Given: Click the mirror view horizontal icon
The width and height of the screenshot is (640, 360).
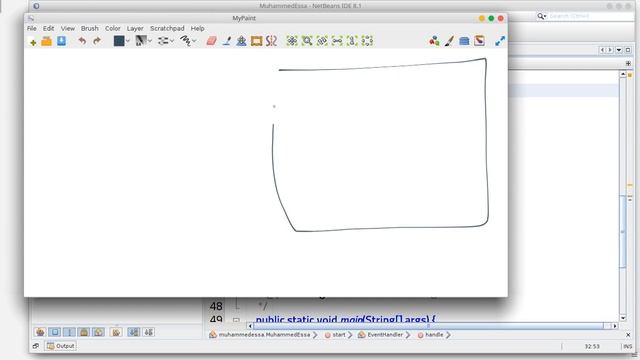Looking at the screenshot, I should point(337,41).
